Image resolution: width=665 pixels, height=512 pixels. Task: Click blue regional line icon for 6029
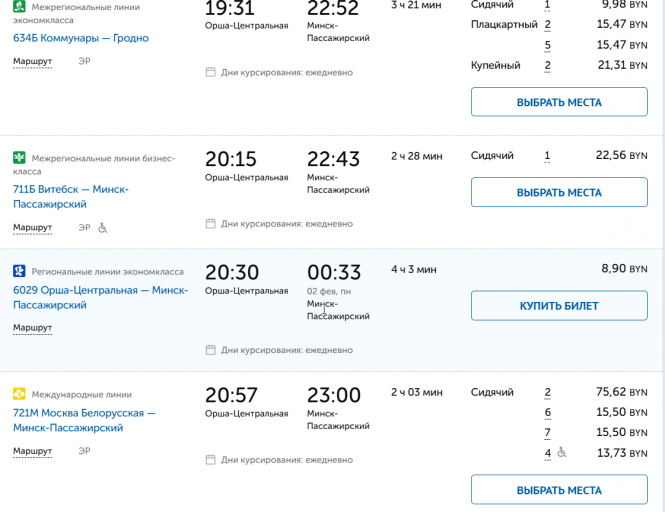[x=18, y=271]
